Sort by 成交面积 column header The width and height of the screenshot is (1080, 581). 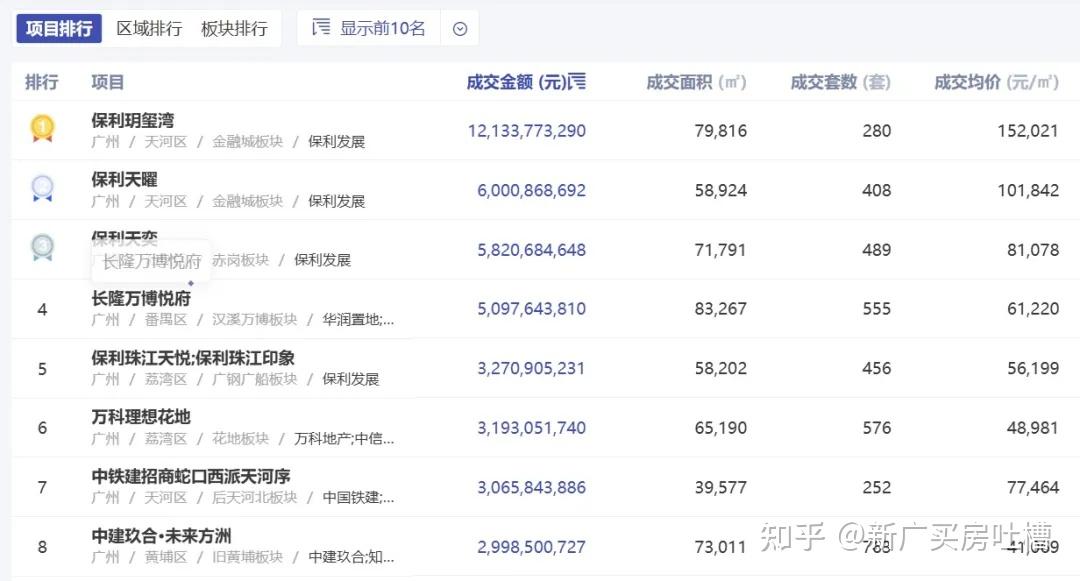pyautogui.click(x=696, y=83)
